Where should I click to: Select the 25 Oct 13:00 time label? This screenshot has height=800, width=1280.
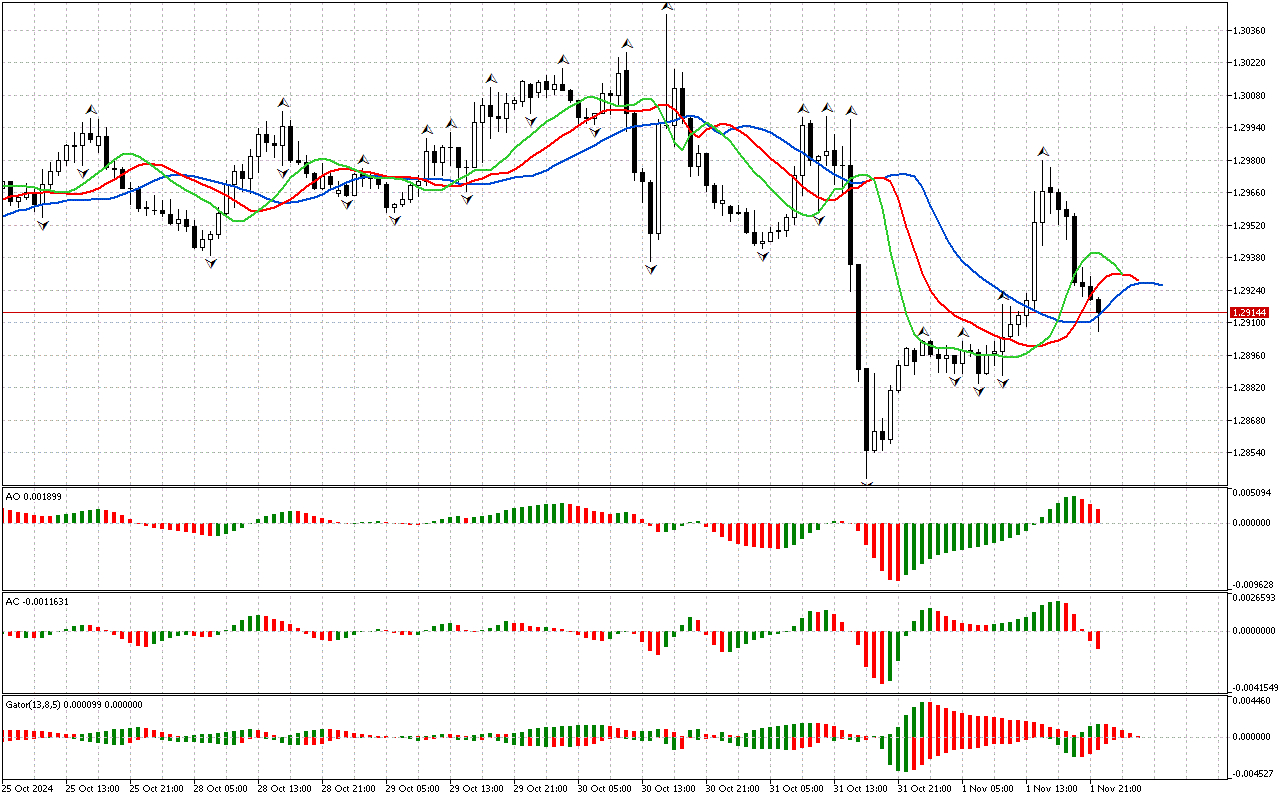click(x=92, y=788)
